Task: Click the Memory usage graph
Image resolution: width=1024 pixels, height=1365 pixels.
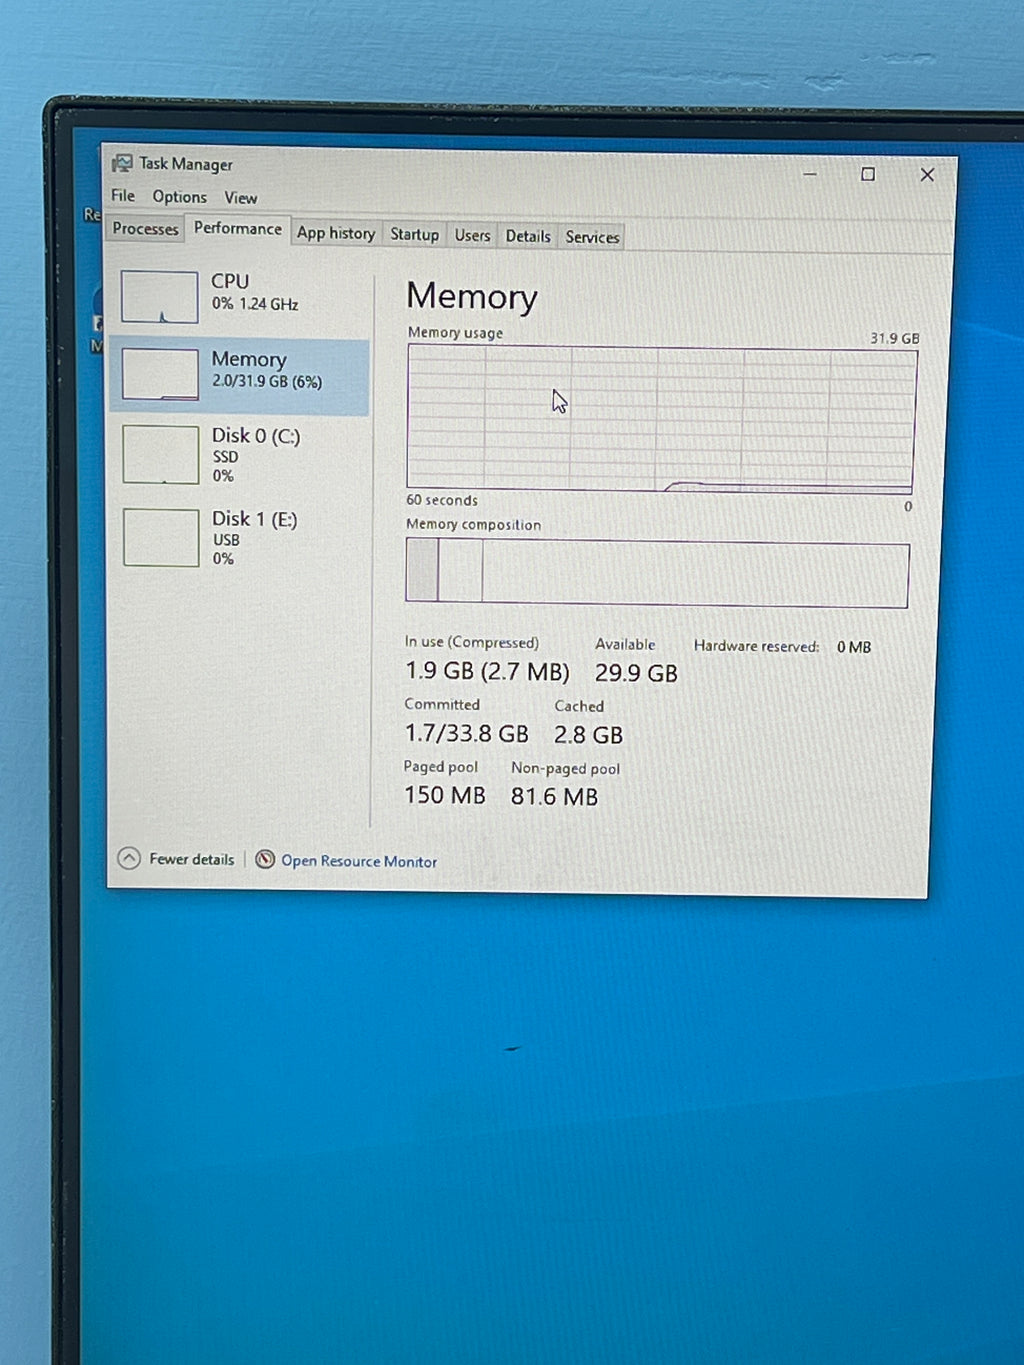Action: click(661, 419)
